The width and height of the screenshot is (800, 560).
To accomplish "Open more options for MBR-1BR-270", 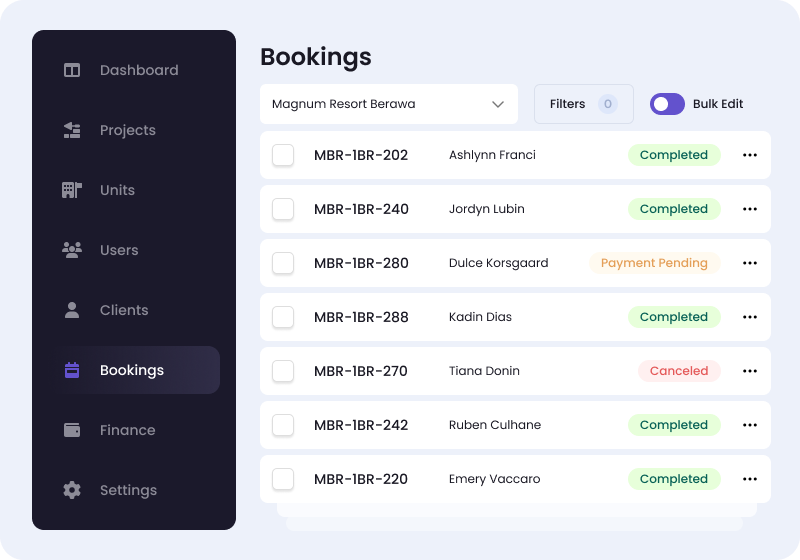I will click(x=749, y=371).
